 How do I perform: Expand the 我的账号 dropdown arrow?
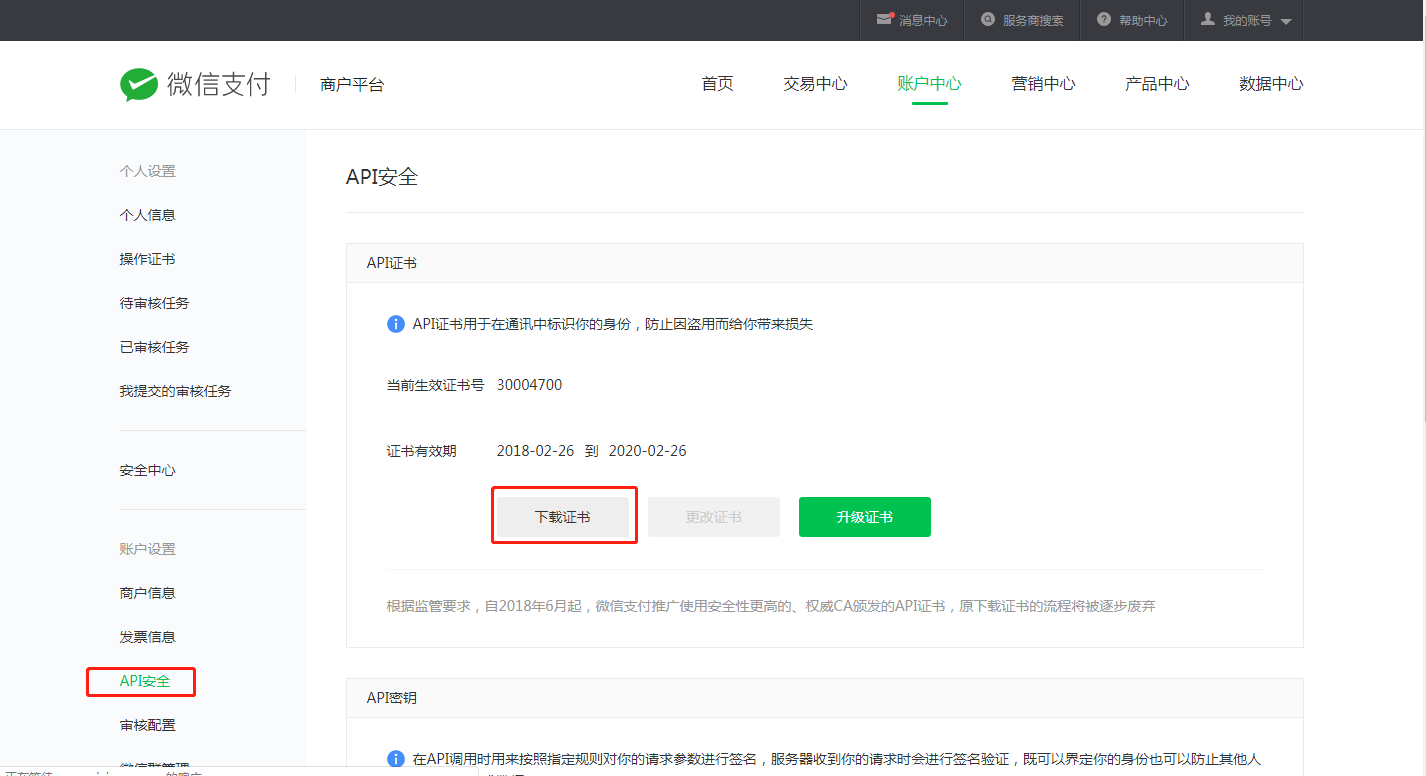[x=1286, y=21]
